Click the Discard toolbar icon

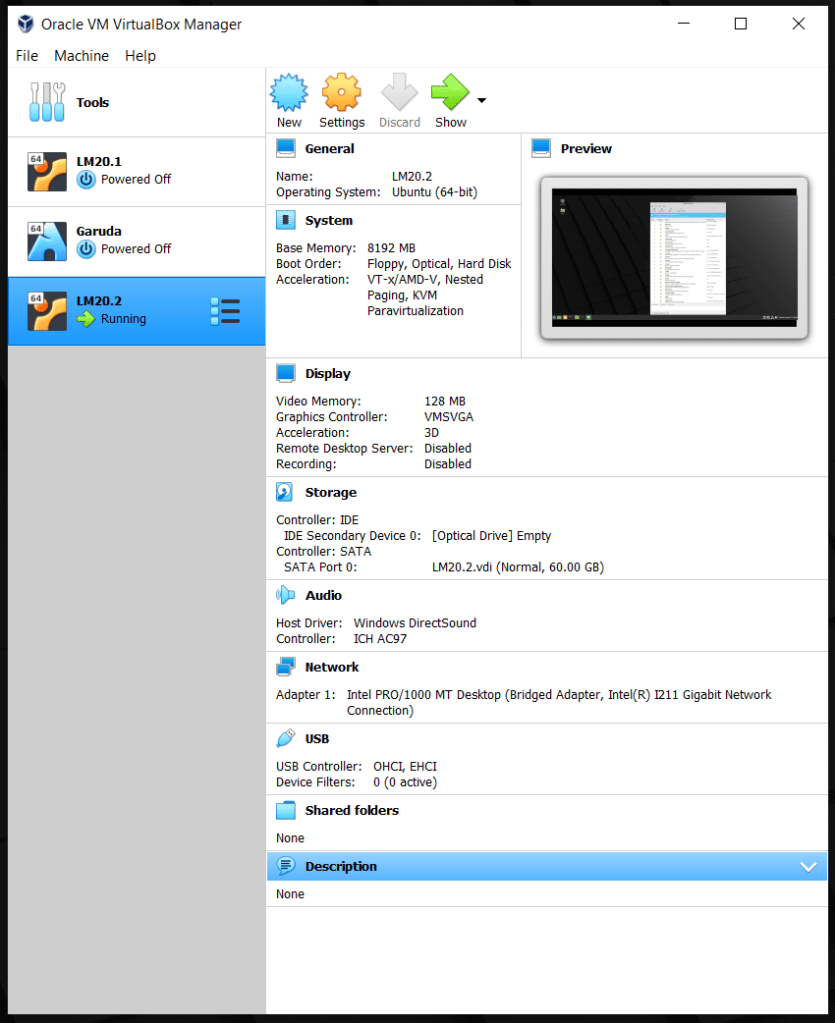point(399,94)
